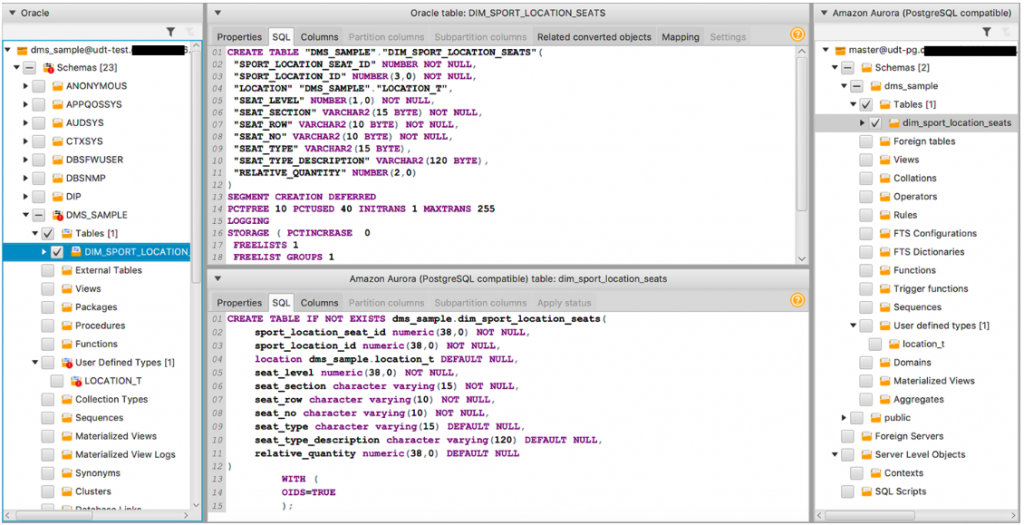1024x525 pixels.
Task: Check the LOCATION_T checkbox in Oracle tree
Action: click(57, 381)
